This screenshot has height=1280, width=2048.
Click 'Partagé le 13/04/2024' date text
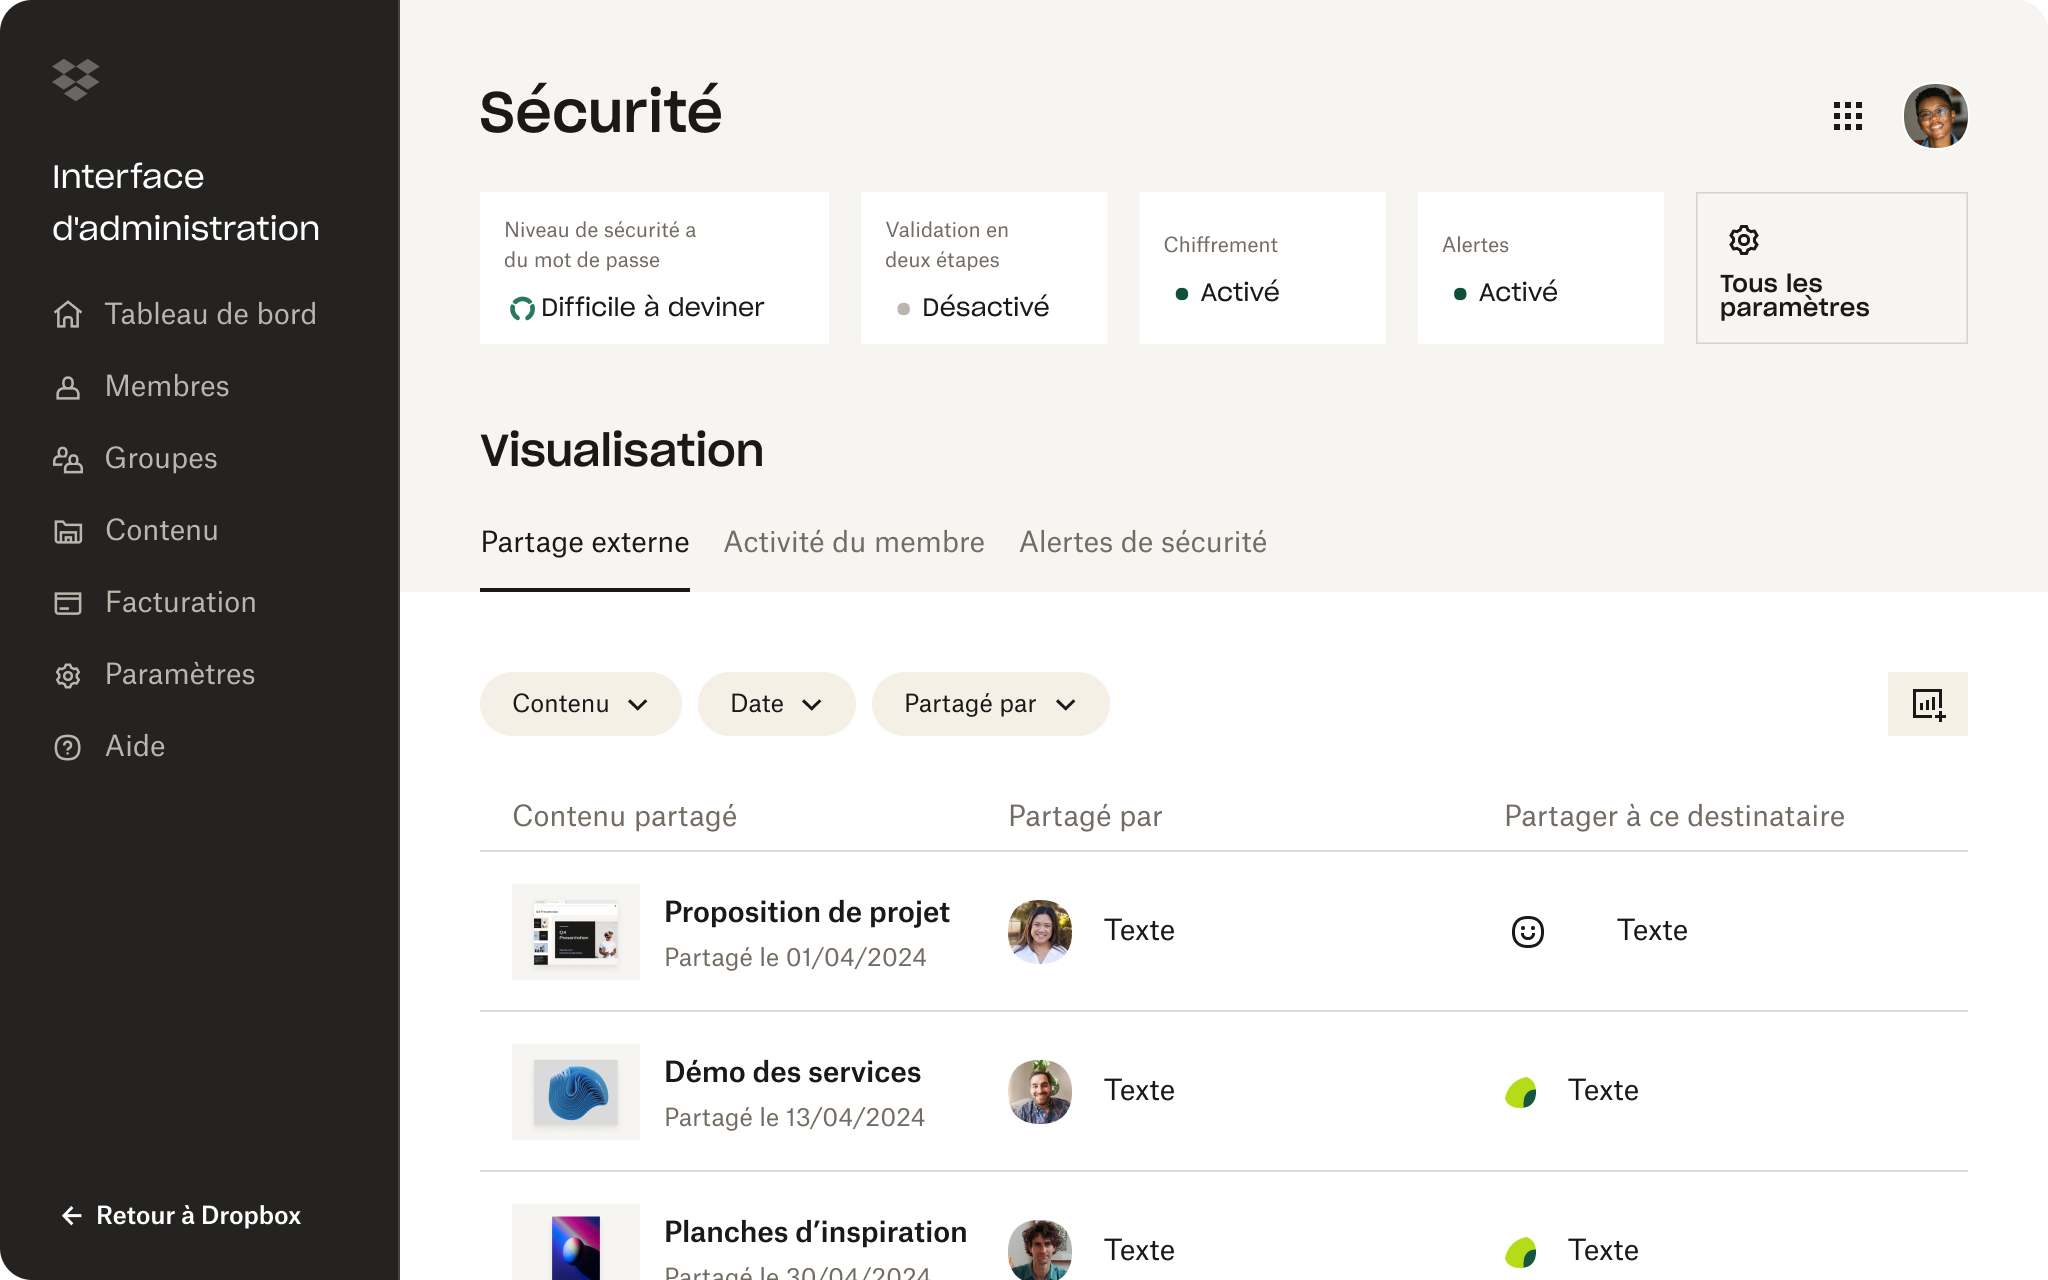(x=795, y=1117)
